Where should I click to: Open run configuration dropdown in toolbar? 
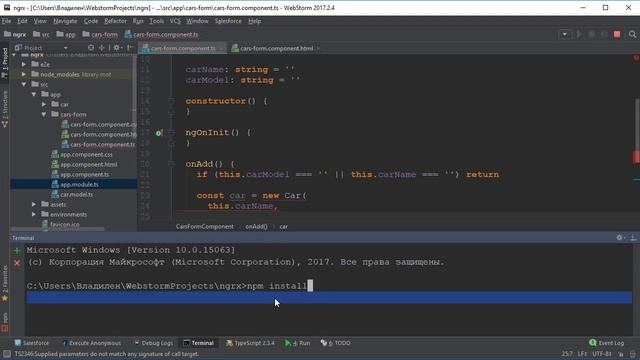[564, 34]
